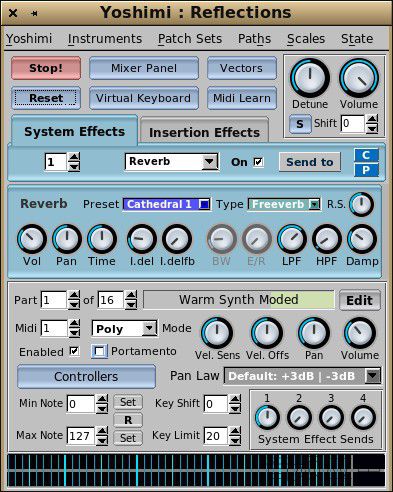Click the reverb Damp knob

coord(362,239)
